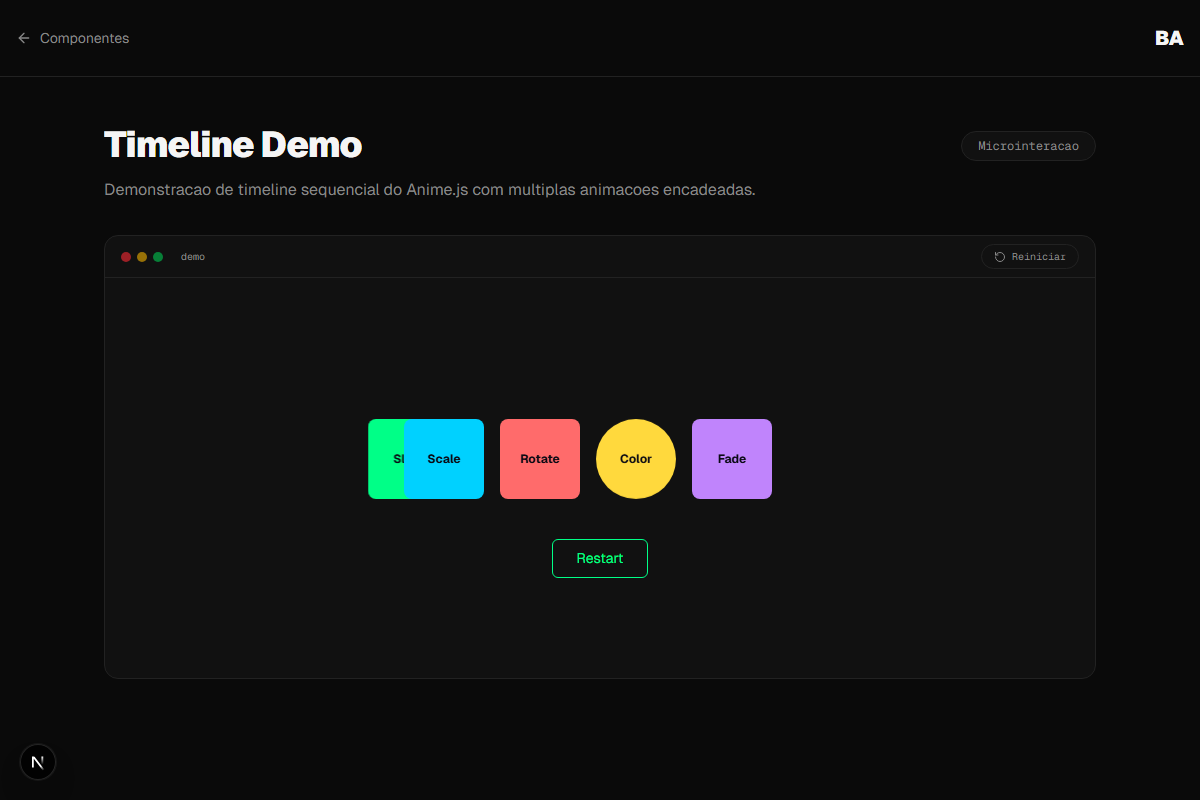Open the Next.js logo badge in the corner

coord(37,761)
